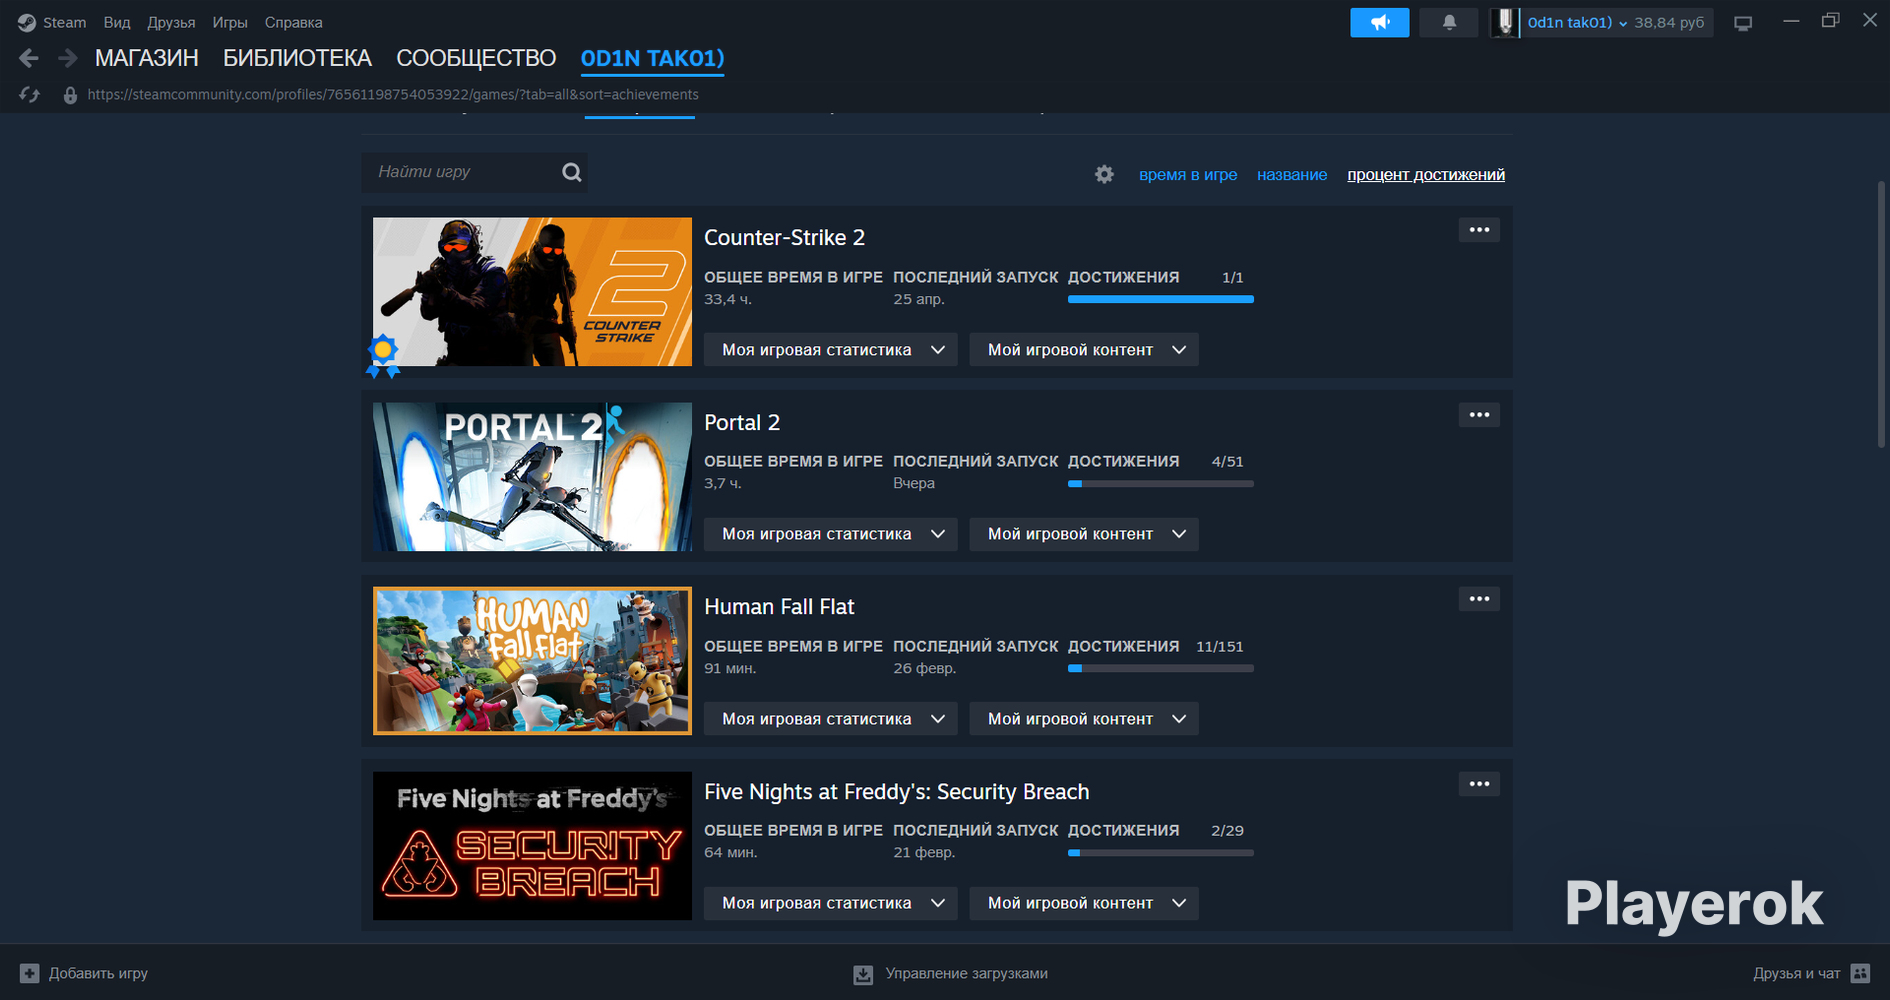Expand Моя игровая статистика for FNAF Security Breach
Viewport: 1890px width, 1000px height.
831,903
